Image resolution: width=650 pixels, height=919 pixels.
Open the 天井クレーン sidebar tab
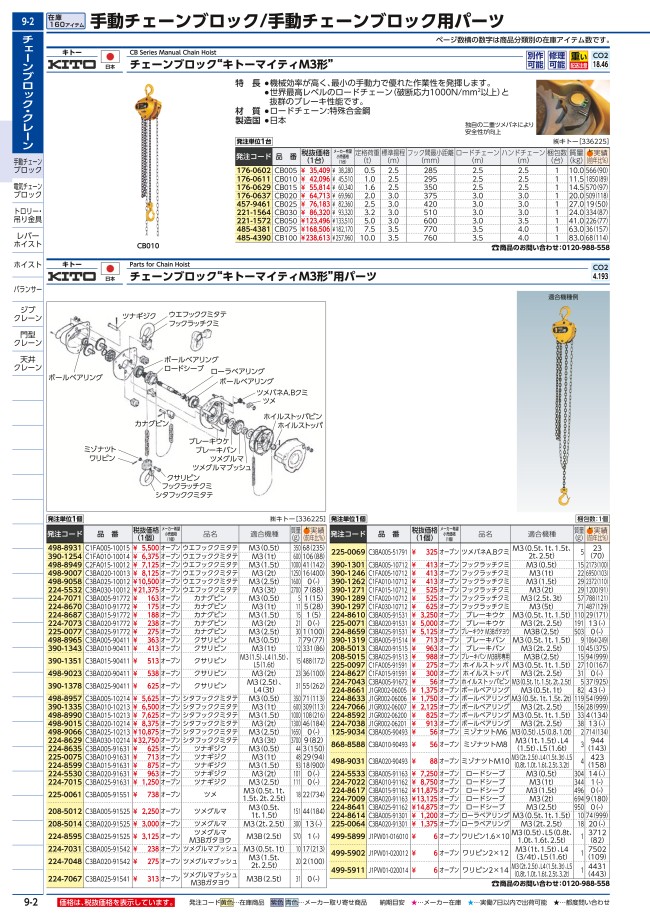coord(28,363)
